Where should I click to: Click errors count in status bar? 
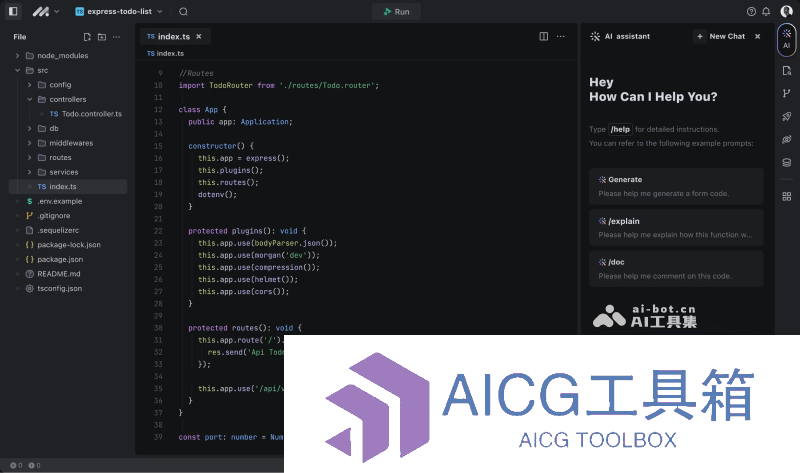[x=16, y=465]
